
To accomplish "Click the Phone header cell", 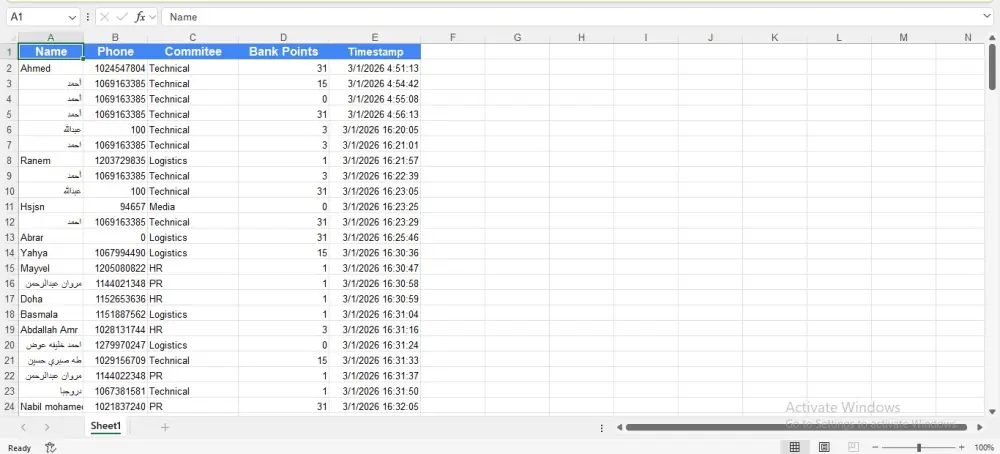I will tap(115, 52).
